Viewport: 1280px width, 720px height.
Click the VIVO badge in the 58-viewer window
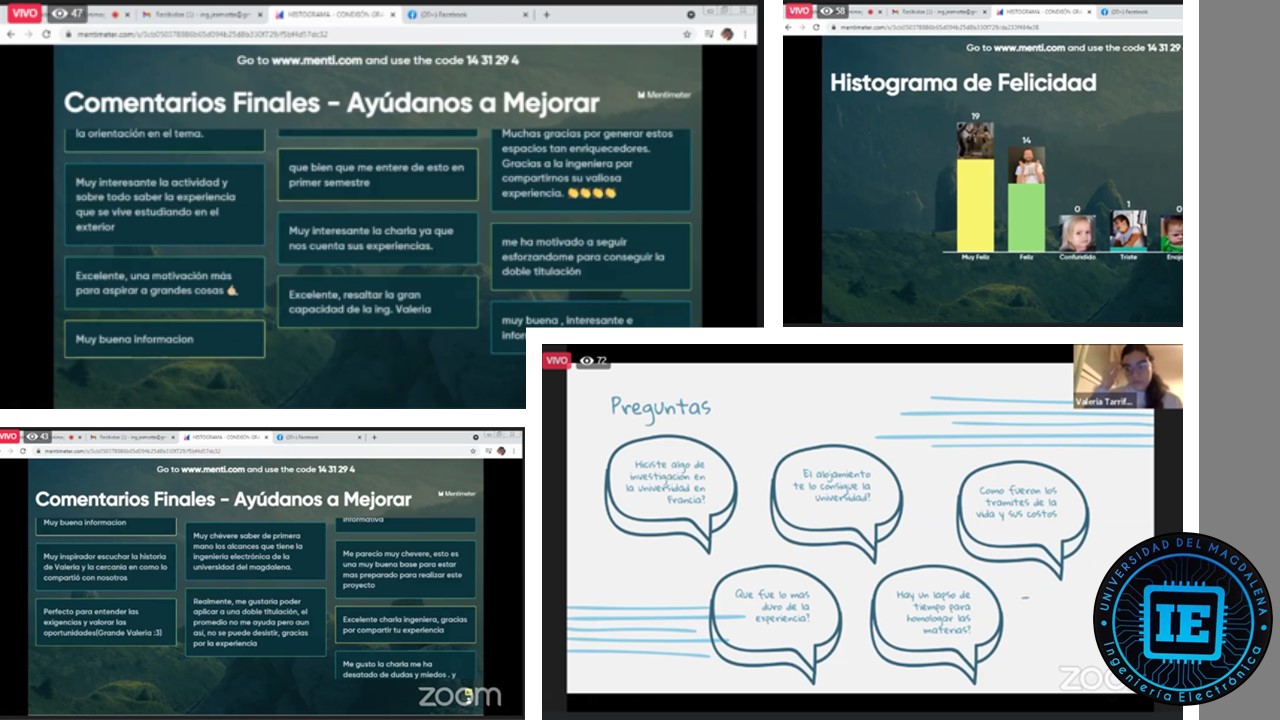797,10
